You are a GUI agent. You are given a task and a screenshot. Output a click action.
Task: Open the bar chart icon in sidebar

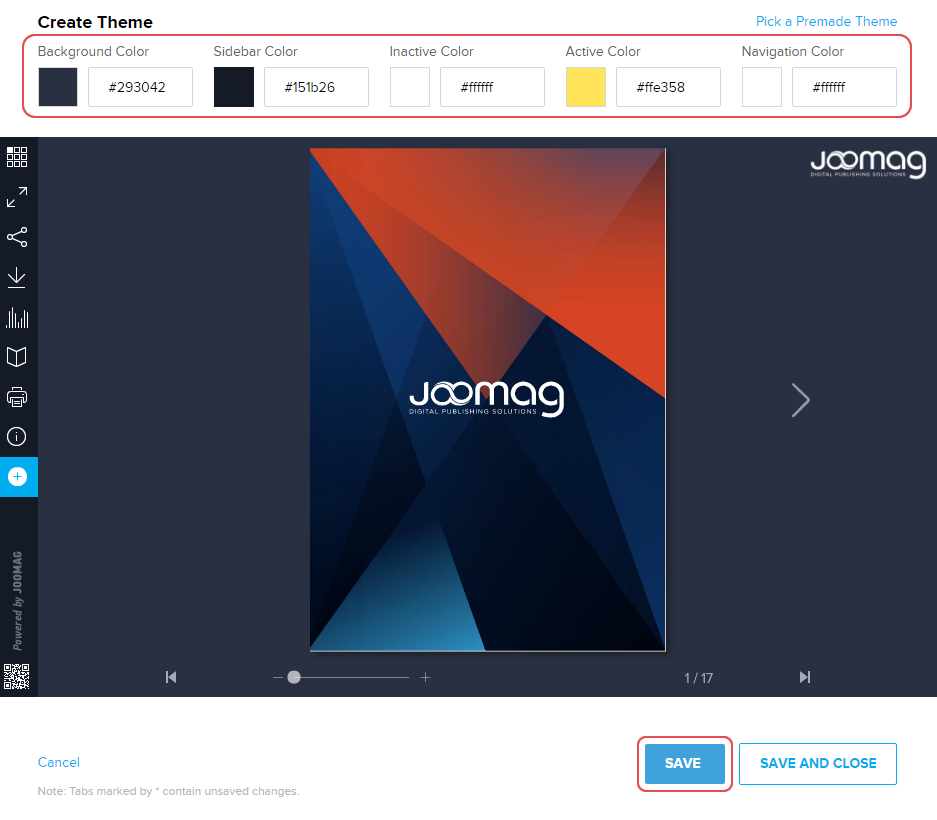[17, 318]
